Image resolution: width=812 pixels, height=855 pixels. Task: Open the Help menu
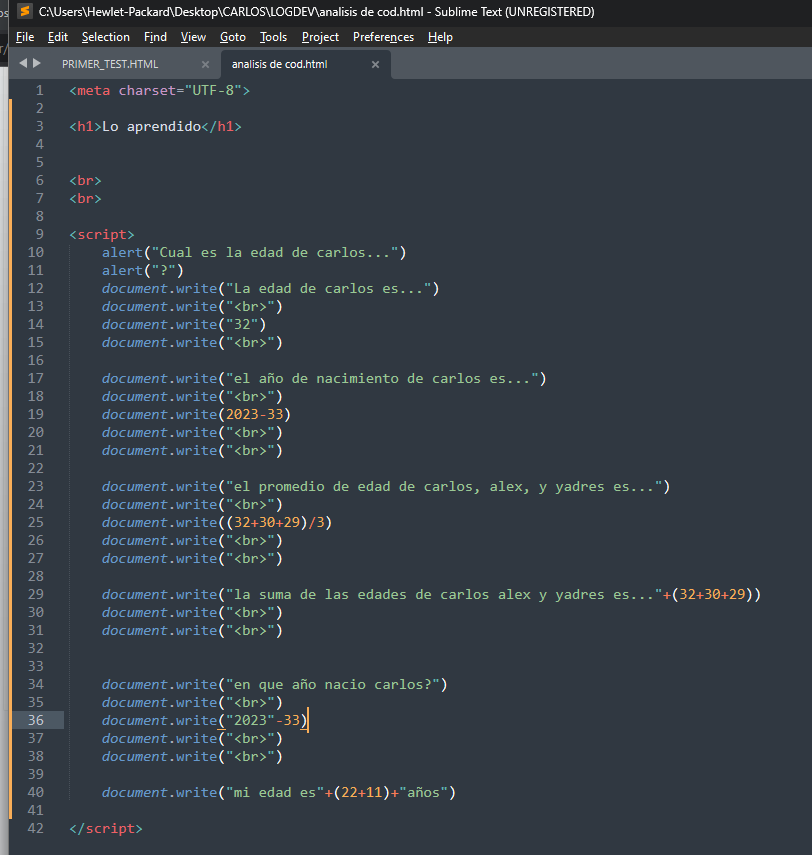440,37
